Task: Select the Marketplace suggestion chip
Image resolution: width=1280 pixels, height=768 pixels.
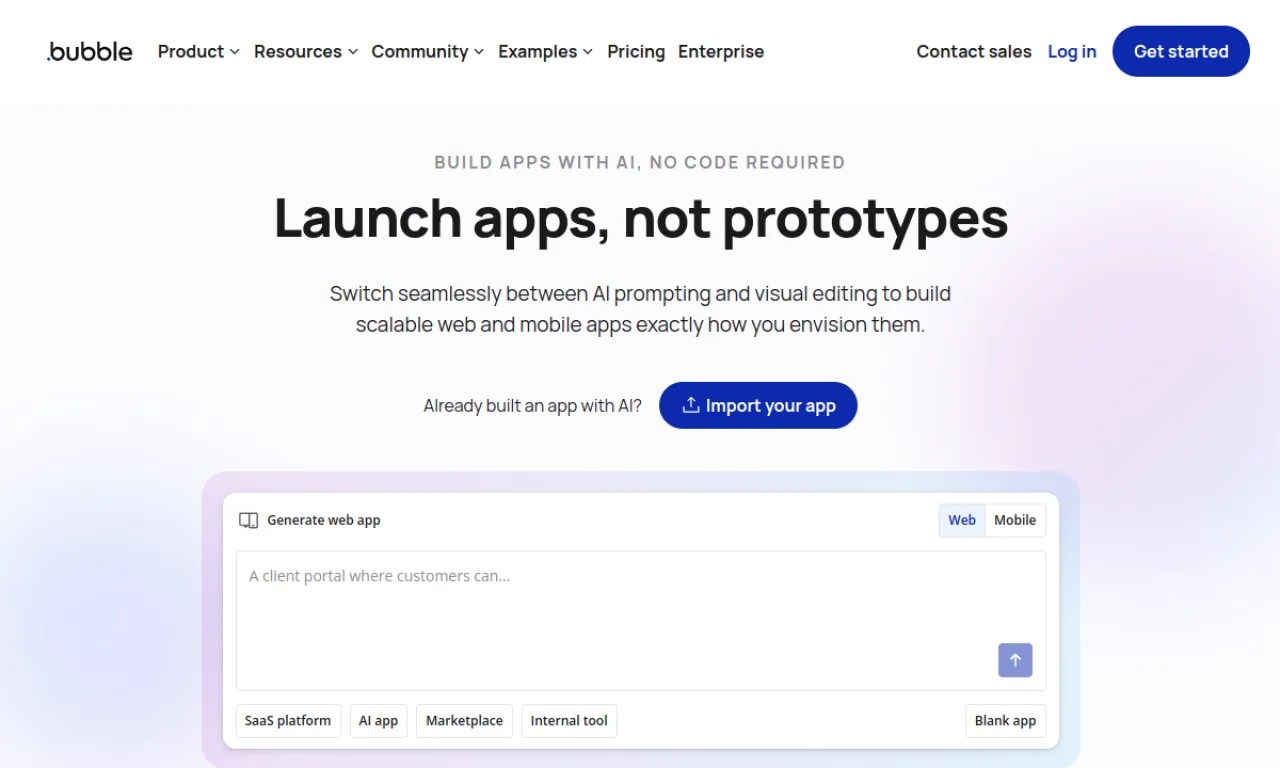Action: click(x=465, y=721)
